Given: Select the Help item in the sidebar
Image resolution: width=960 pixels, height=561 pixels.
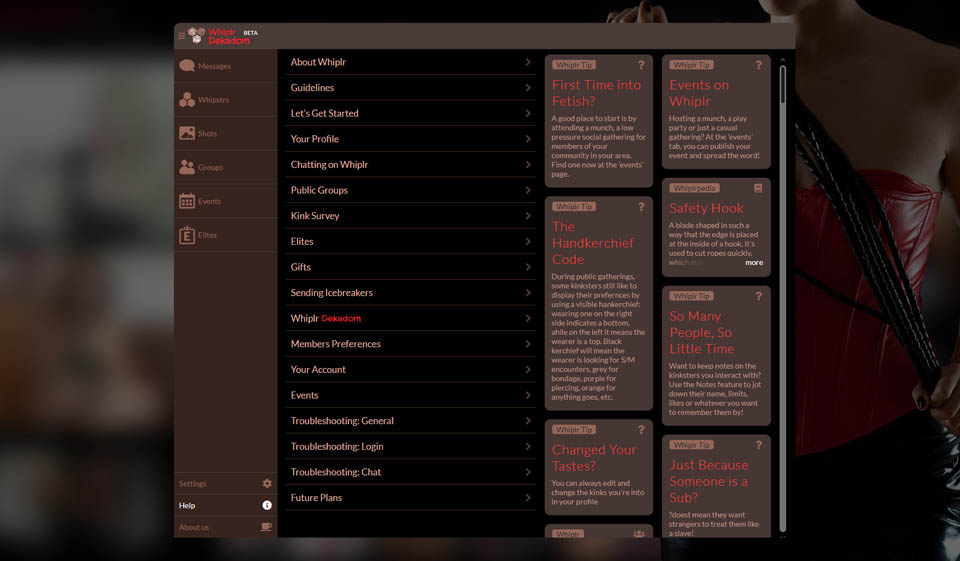Looking at the screenshot, I should click(187, 506).
